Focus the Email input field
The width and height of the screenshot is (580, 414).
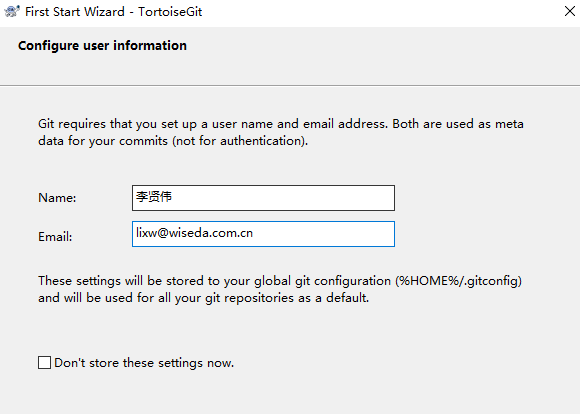[263, 234]
